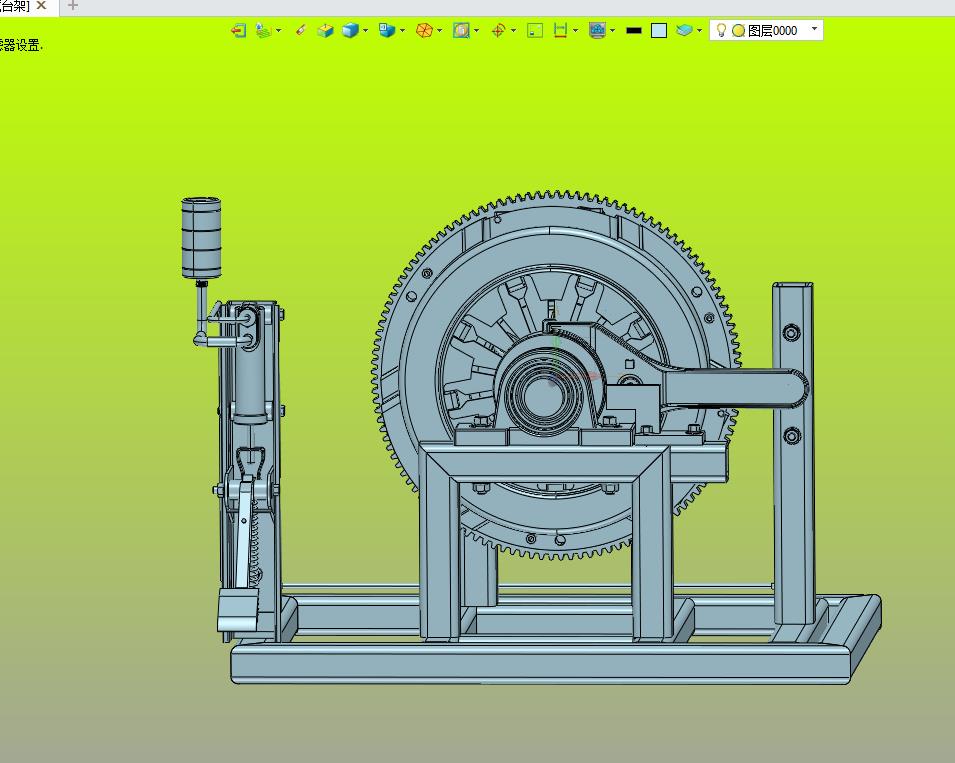Open a new tab with plus button

72,6
